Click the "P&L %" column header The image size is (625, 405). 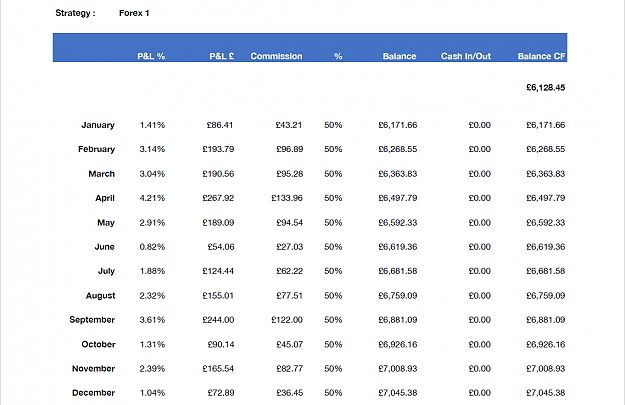click(151, 56)
